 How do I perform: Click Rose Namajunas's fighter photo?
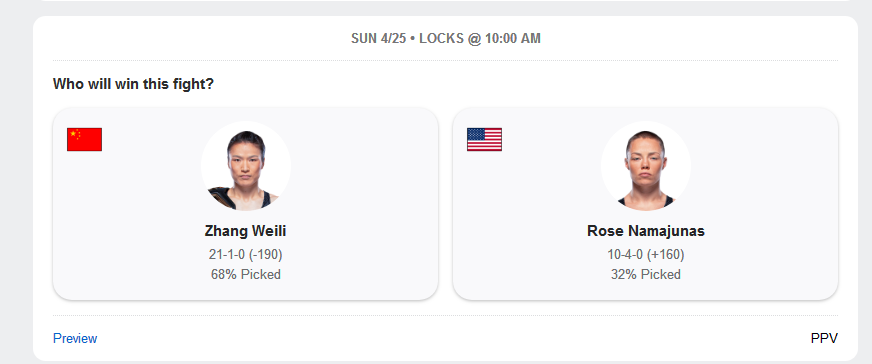[x=646, y=166]
